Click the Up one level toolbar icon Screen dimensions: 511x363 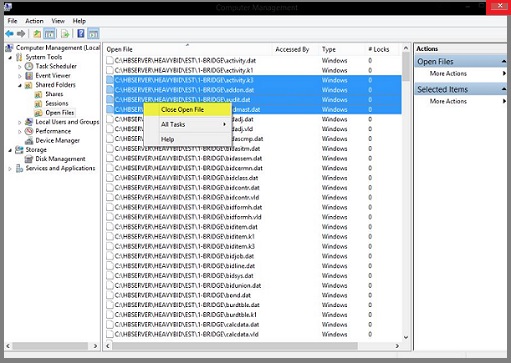[x=37, y=34]
